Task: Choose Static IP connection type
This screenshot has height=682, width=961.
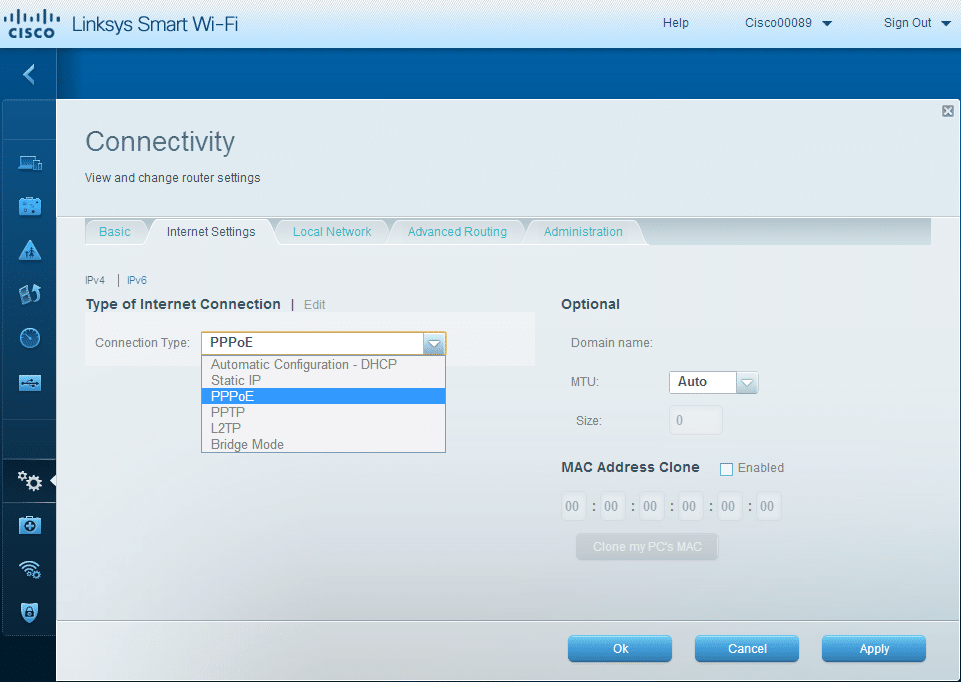Action: 323,381
